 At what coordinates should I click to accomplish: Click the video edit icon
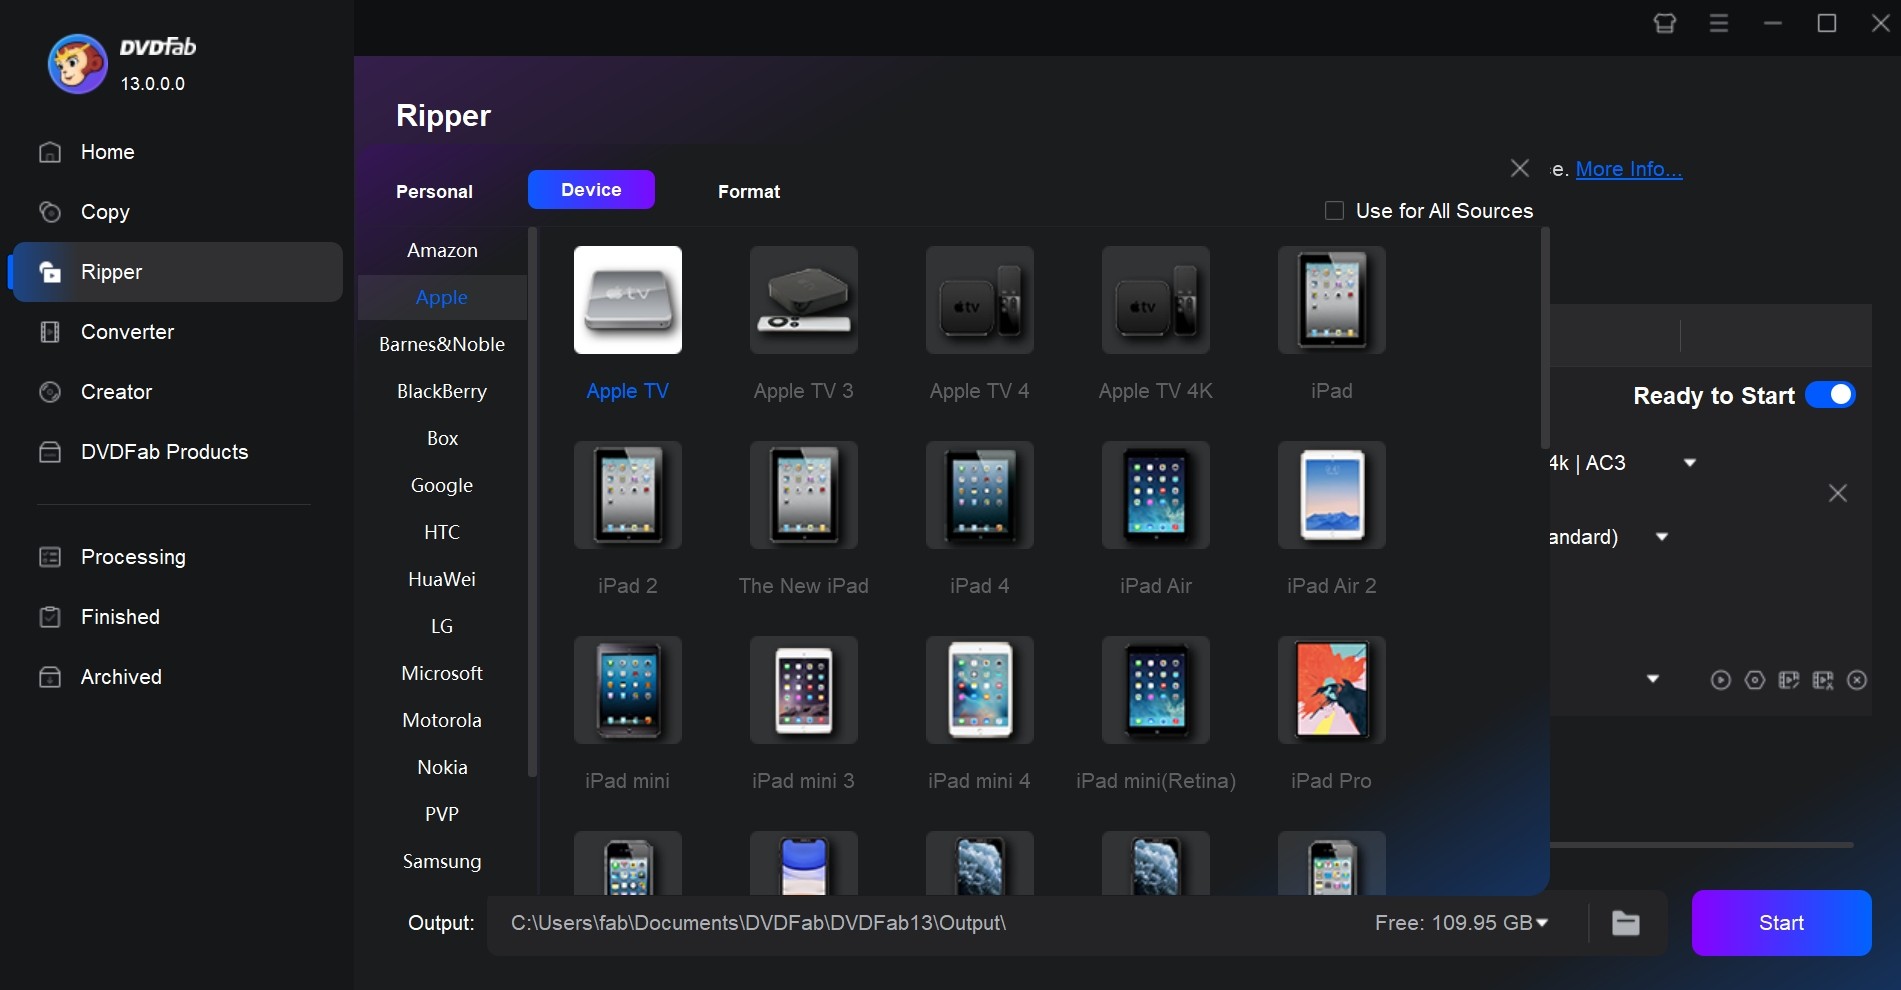click(x=1789, y=679)
